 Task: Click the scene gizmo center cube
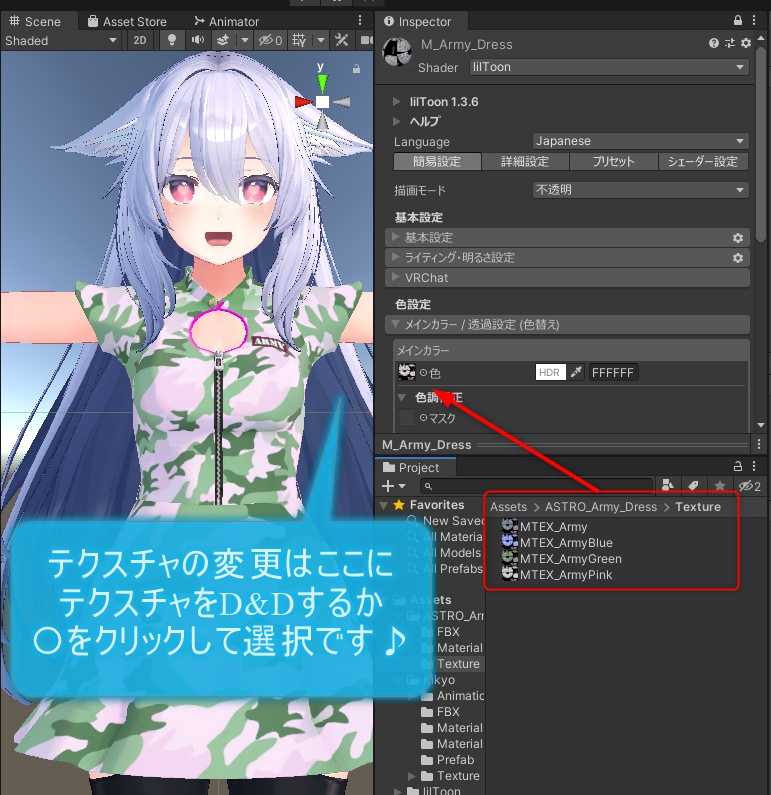tap(322, 102)
